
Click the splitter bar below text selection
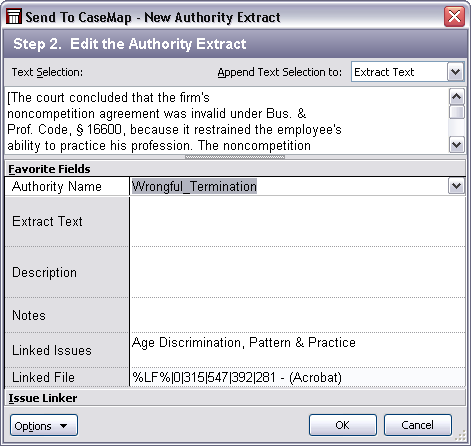(235, 157)
